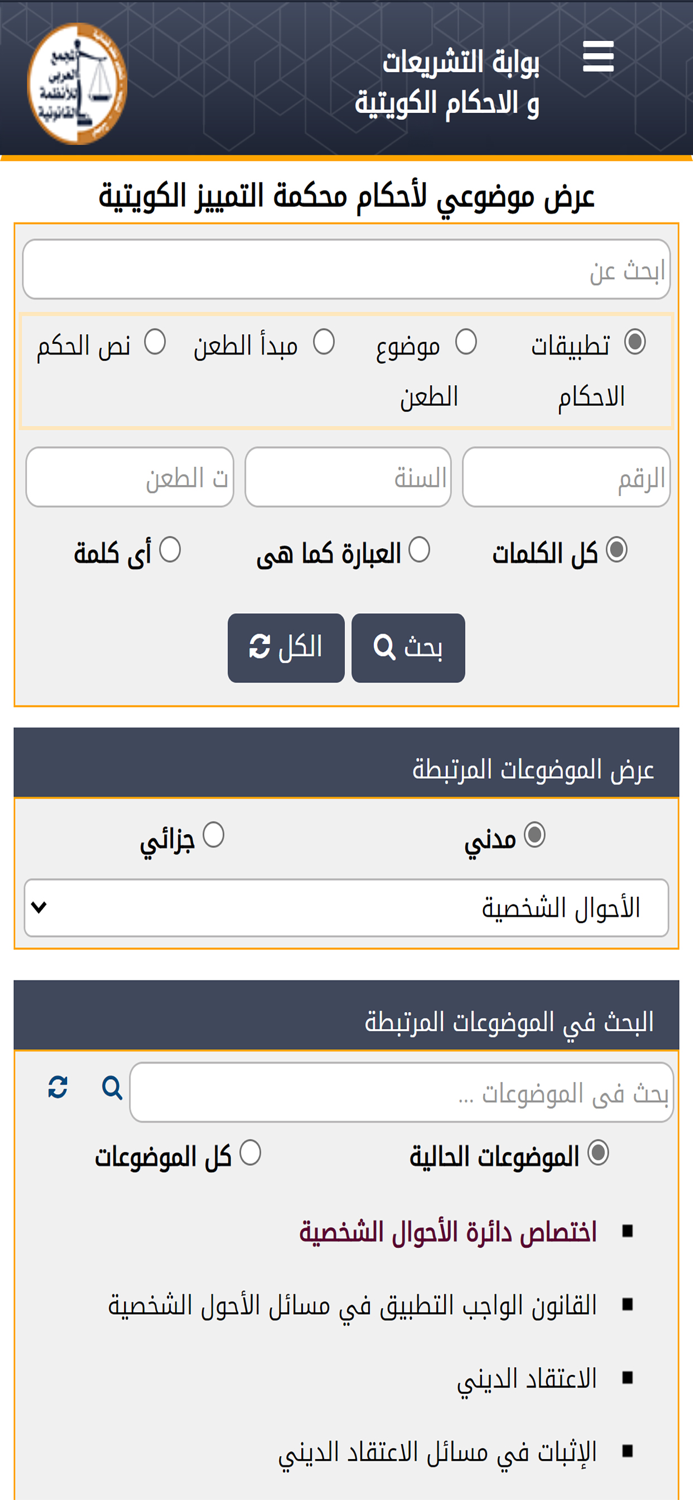Click the ابحث عن search field
The width and height of the screenshot is (693, 1500).
tap(346, 269)
